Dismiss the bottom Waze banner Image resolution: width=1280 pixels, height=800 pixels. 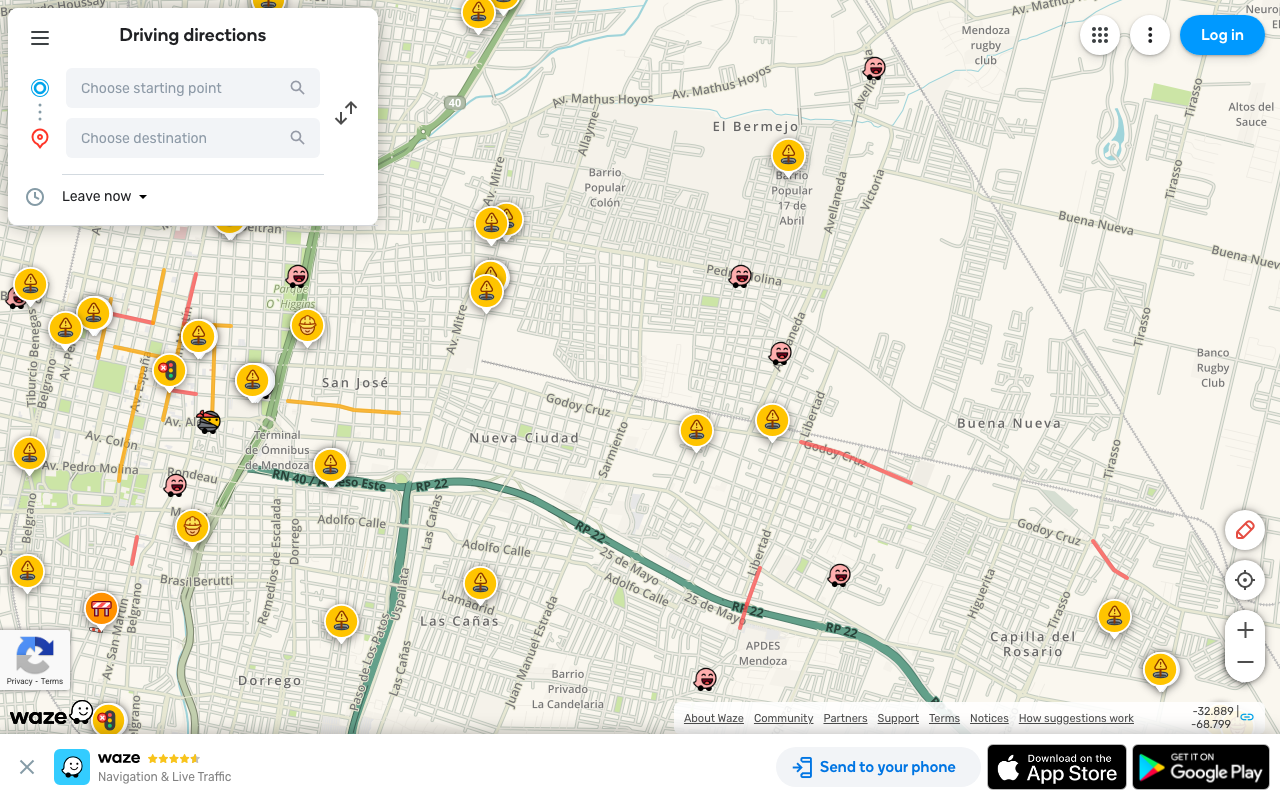26,767
